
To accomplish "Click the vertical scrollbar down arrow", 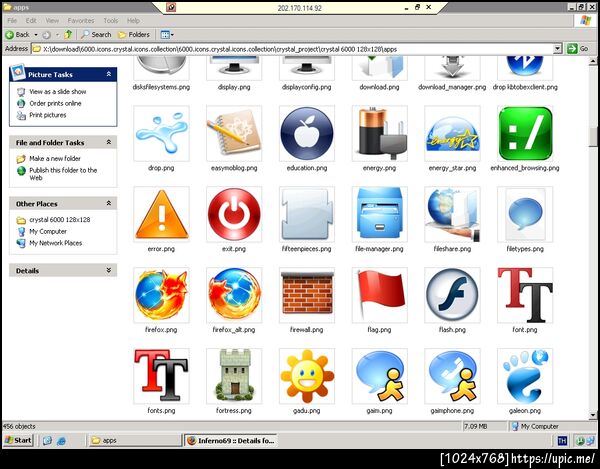I will [x=593, y=415].
